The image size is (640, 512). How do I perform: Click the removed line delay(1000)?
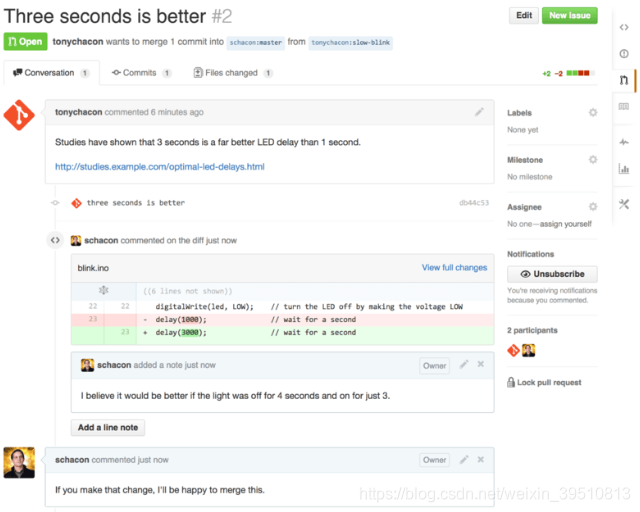coord(282,319)
